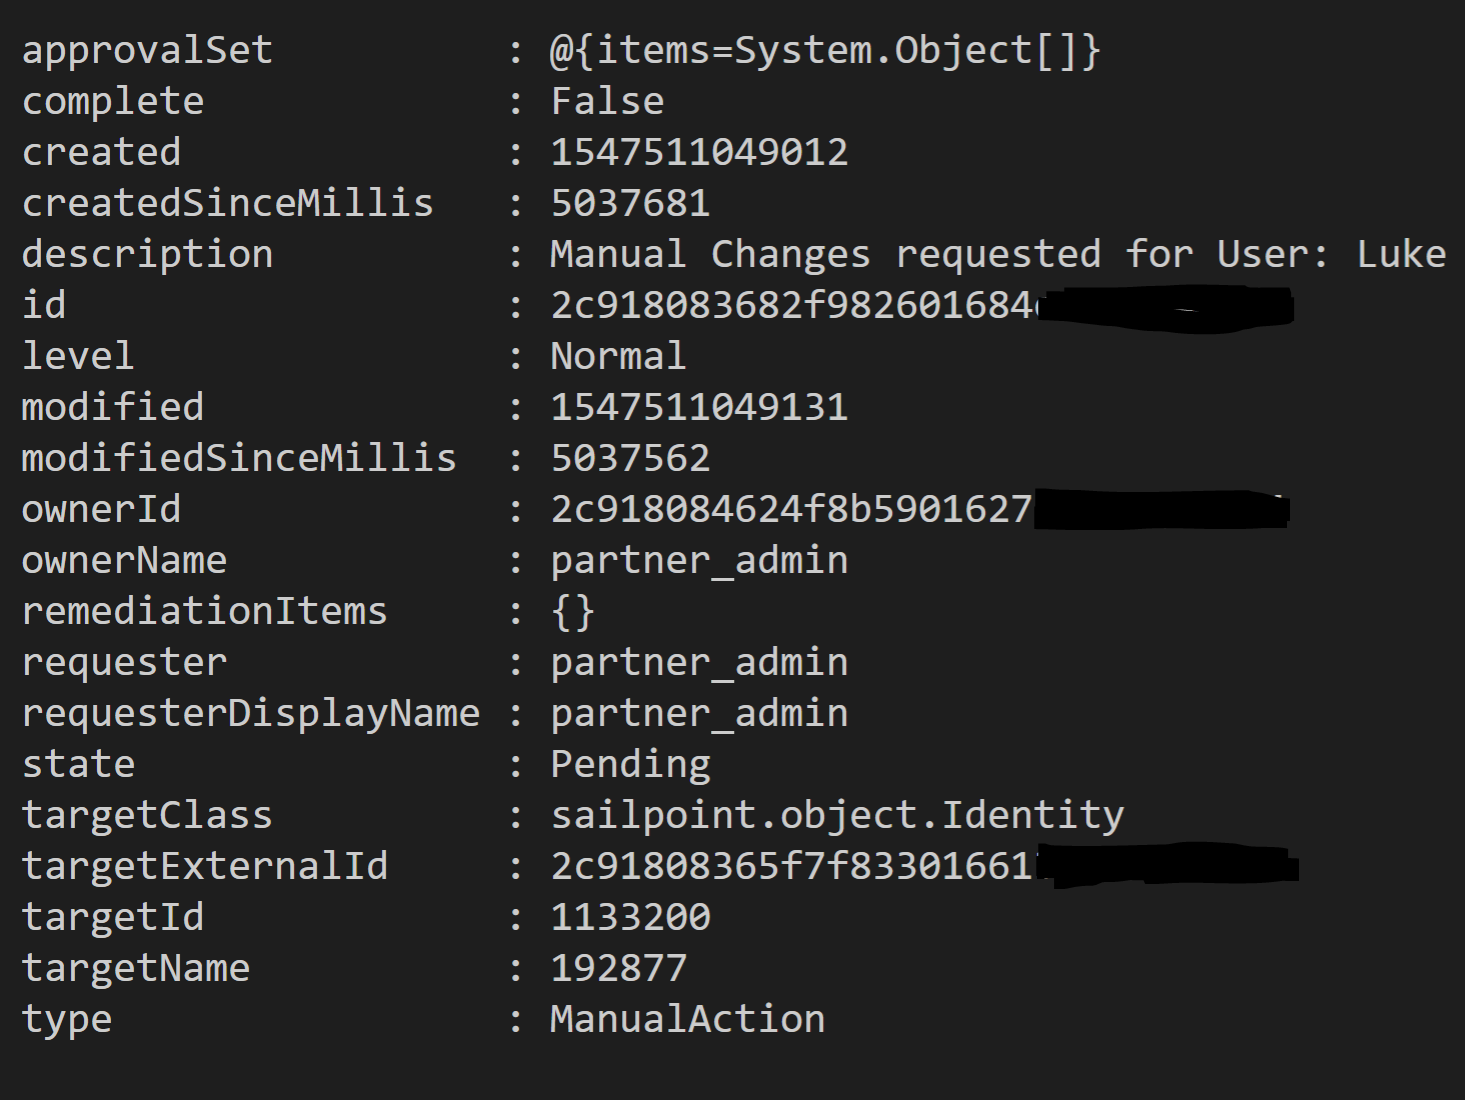Click the Pending state value
Viewport: 1465px width, 1100px height.
click(x=630, y=764)
